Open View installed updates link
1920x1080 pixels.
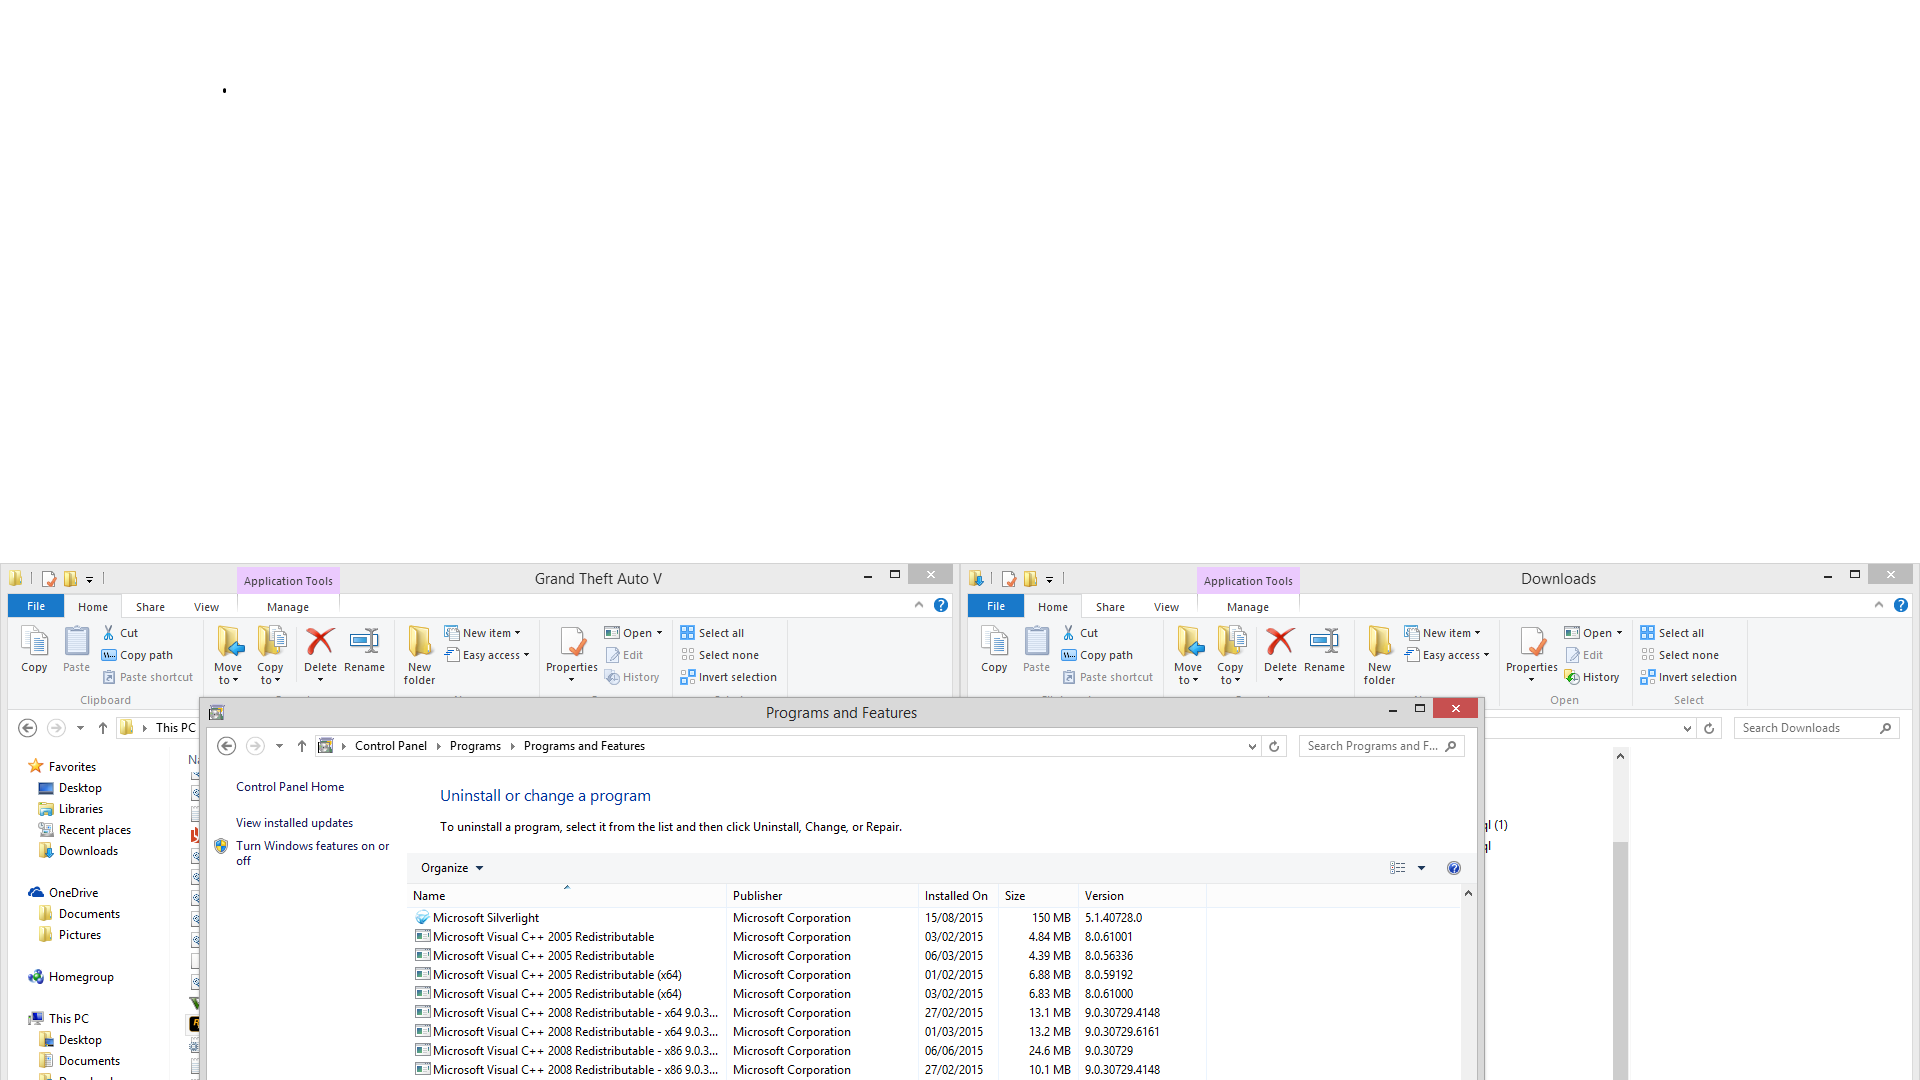click(294, 823)
